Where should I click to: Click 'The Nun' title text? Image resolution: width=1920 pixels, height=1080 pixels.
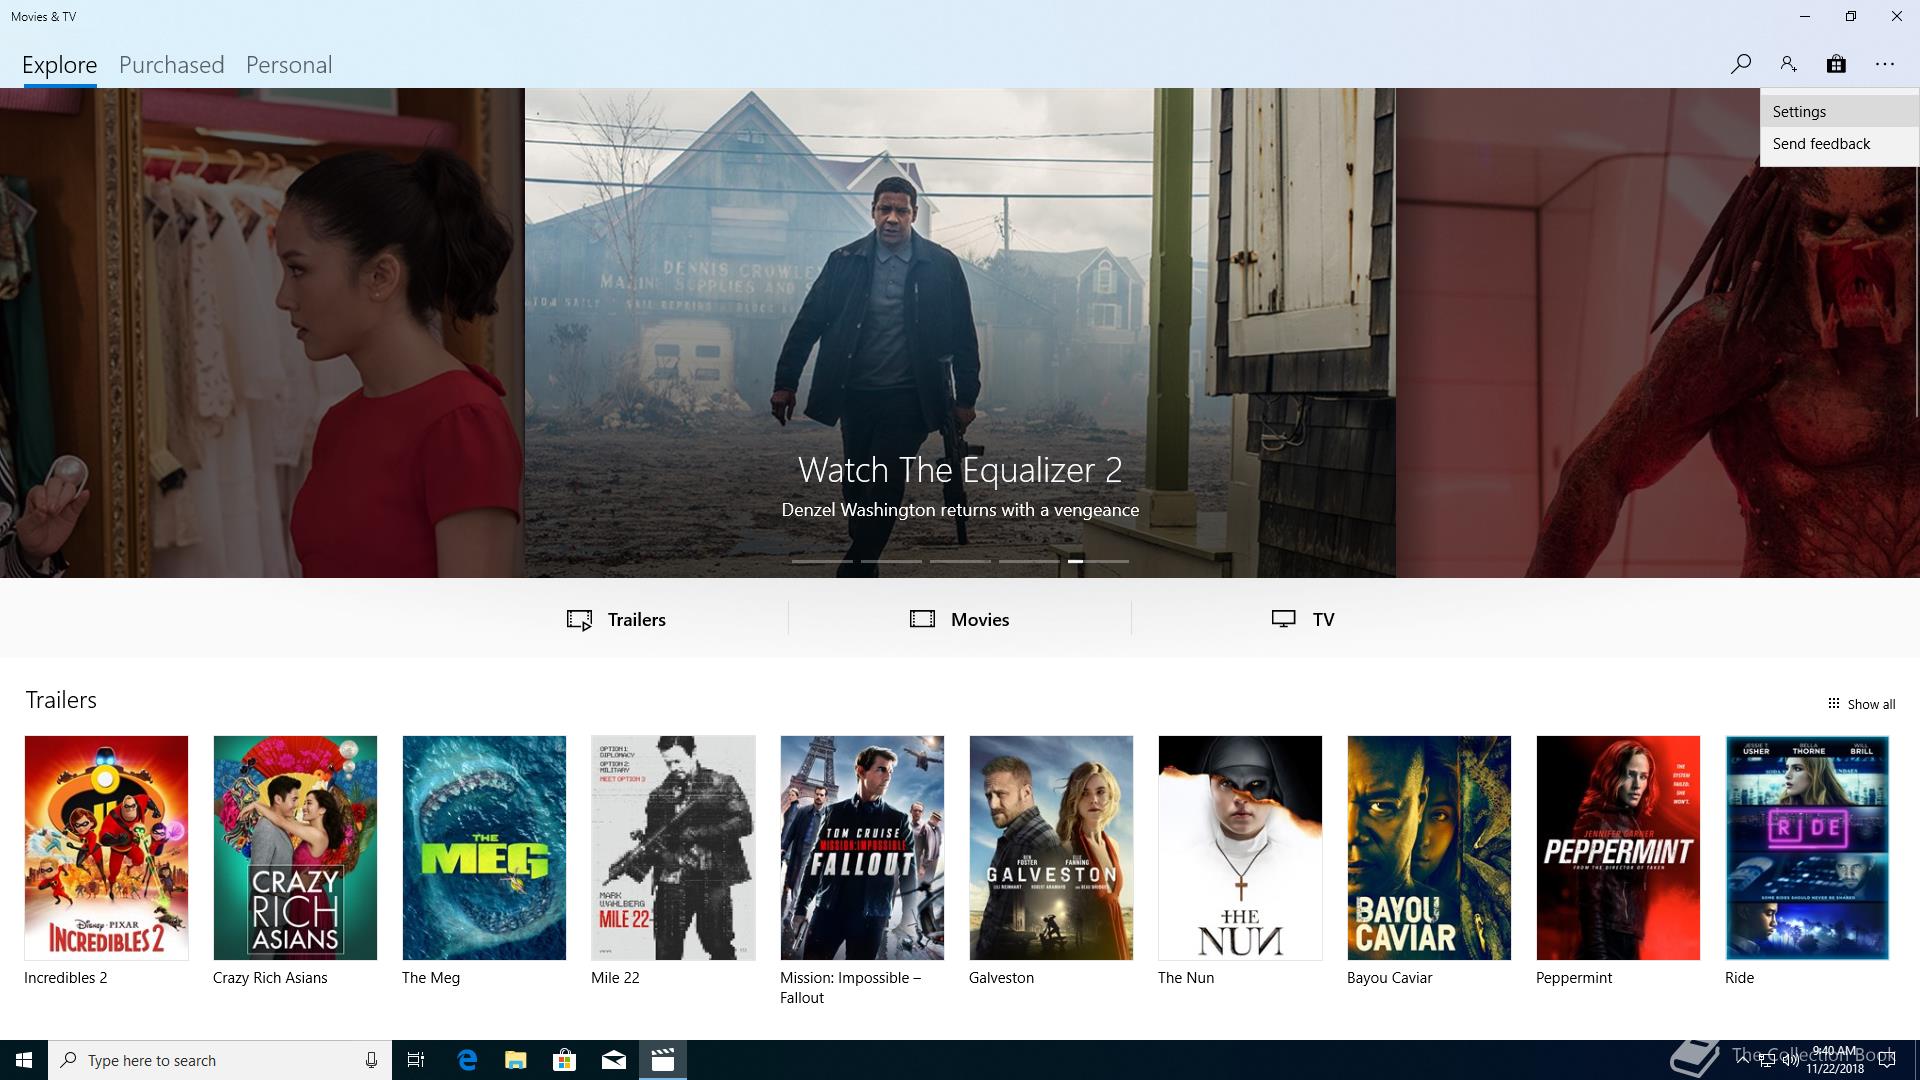pos(1186,978)
